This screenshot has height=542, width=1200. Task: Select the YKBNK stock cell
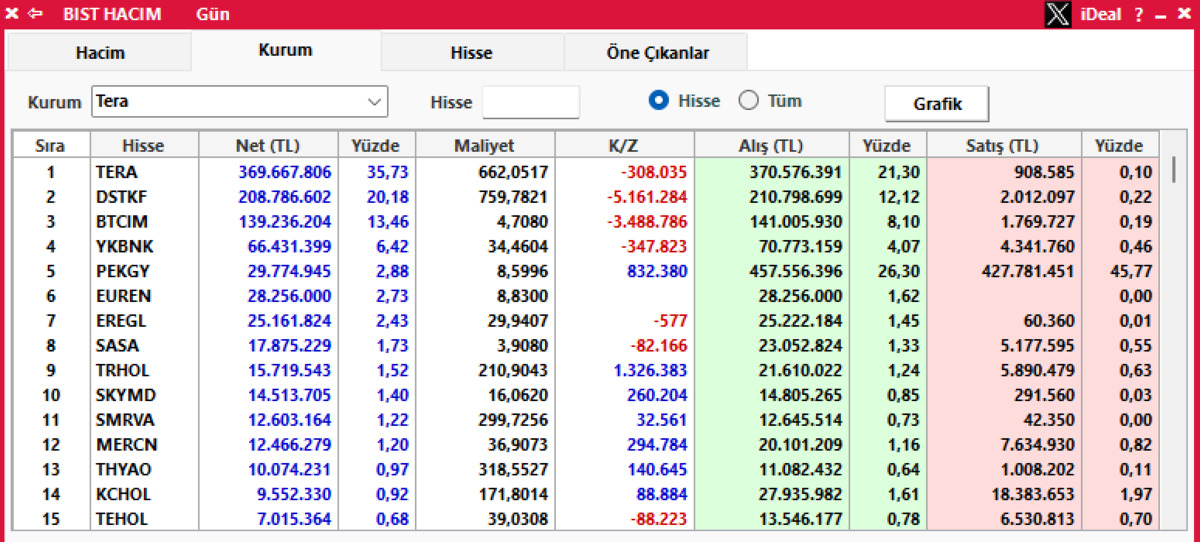tap(143, 246)
